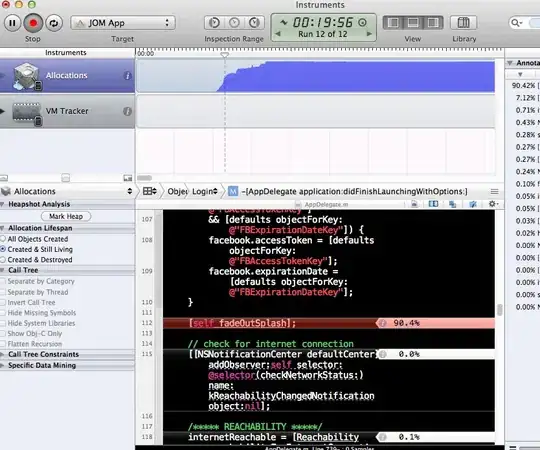The height and width of the screenshot is (450, 540).
Task: Click the Allocations instrument info icon
Action: click(x=127, y=76)
